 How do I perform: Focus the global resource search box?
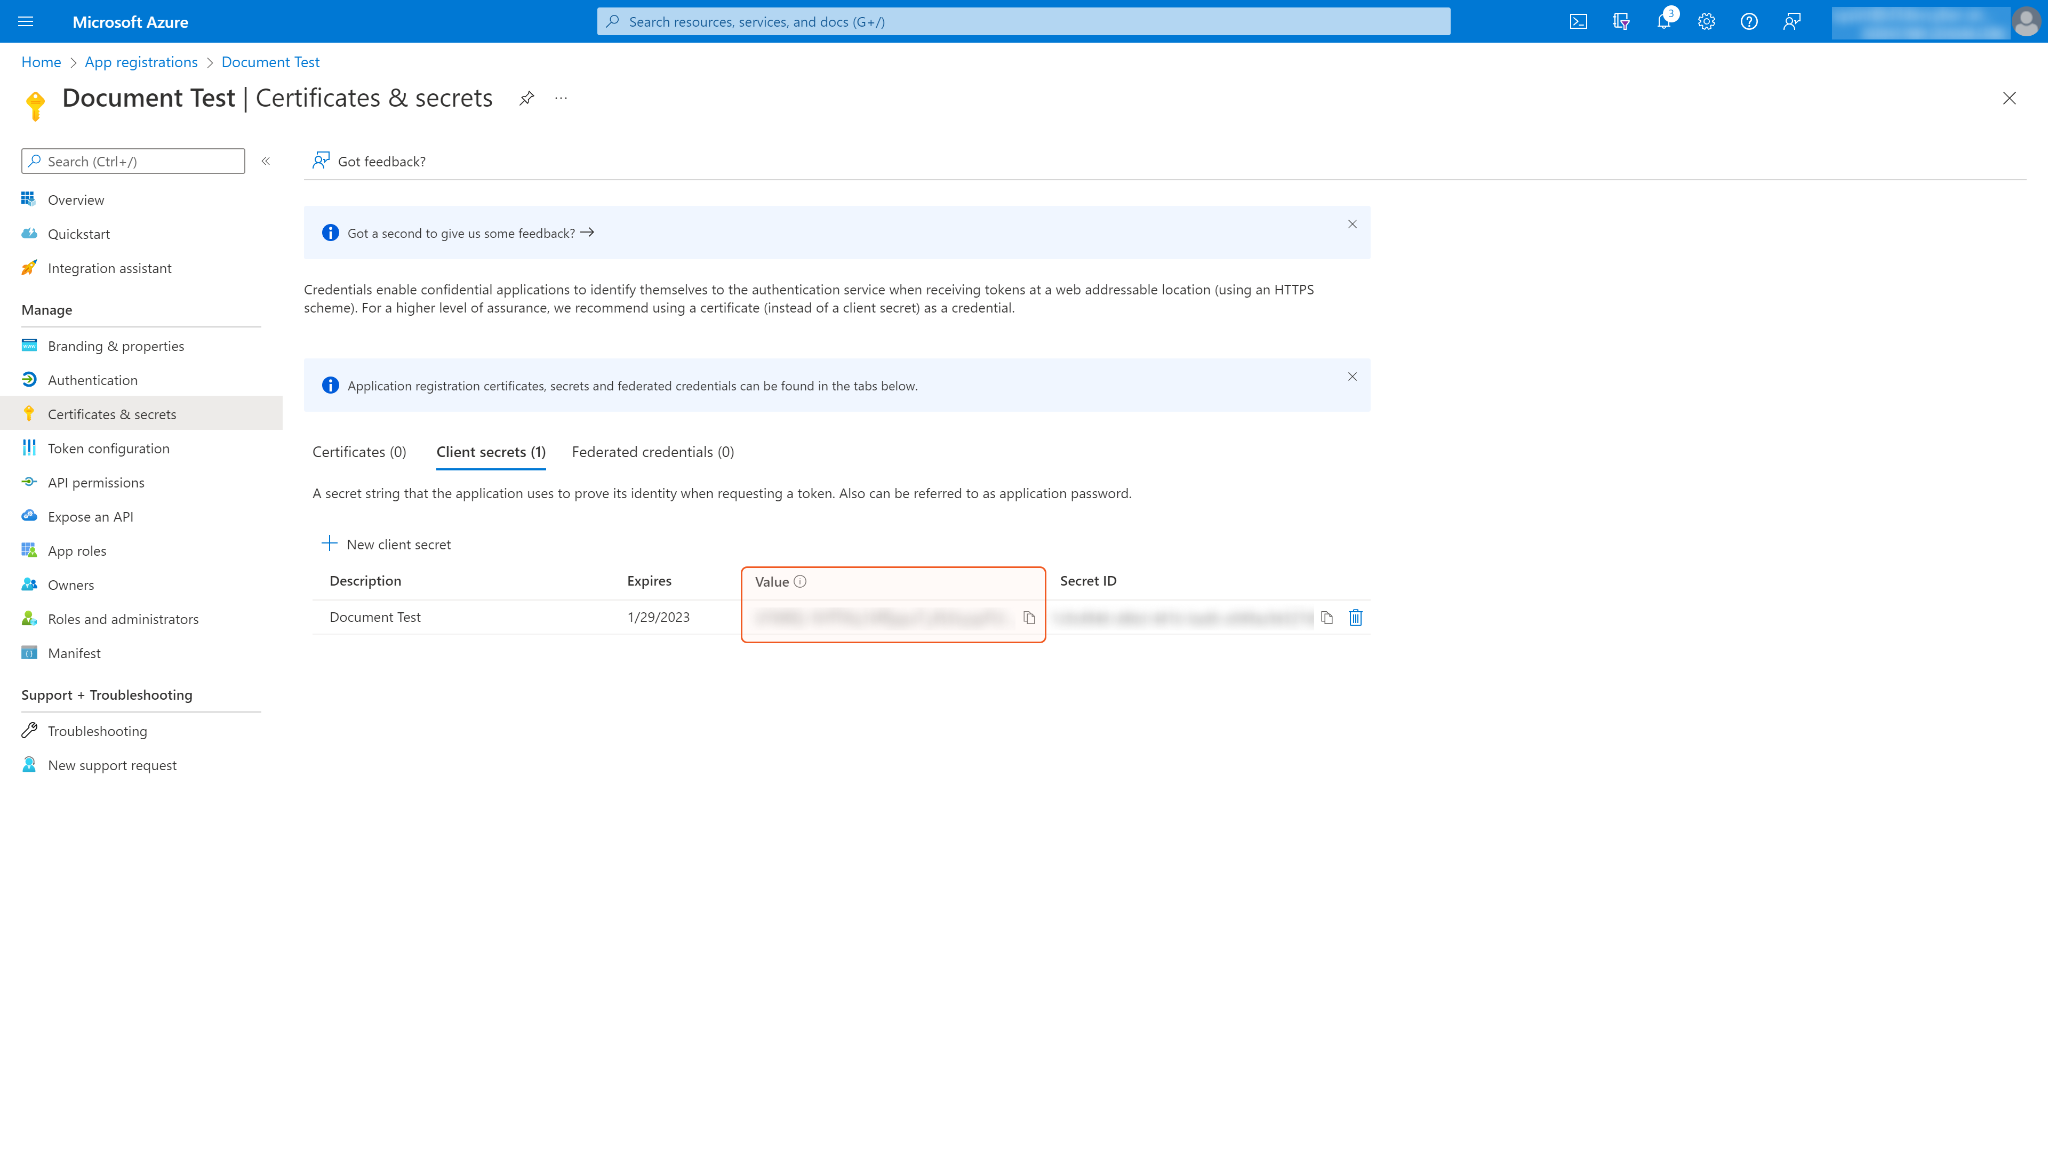pos(1023,22)
